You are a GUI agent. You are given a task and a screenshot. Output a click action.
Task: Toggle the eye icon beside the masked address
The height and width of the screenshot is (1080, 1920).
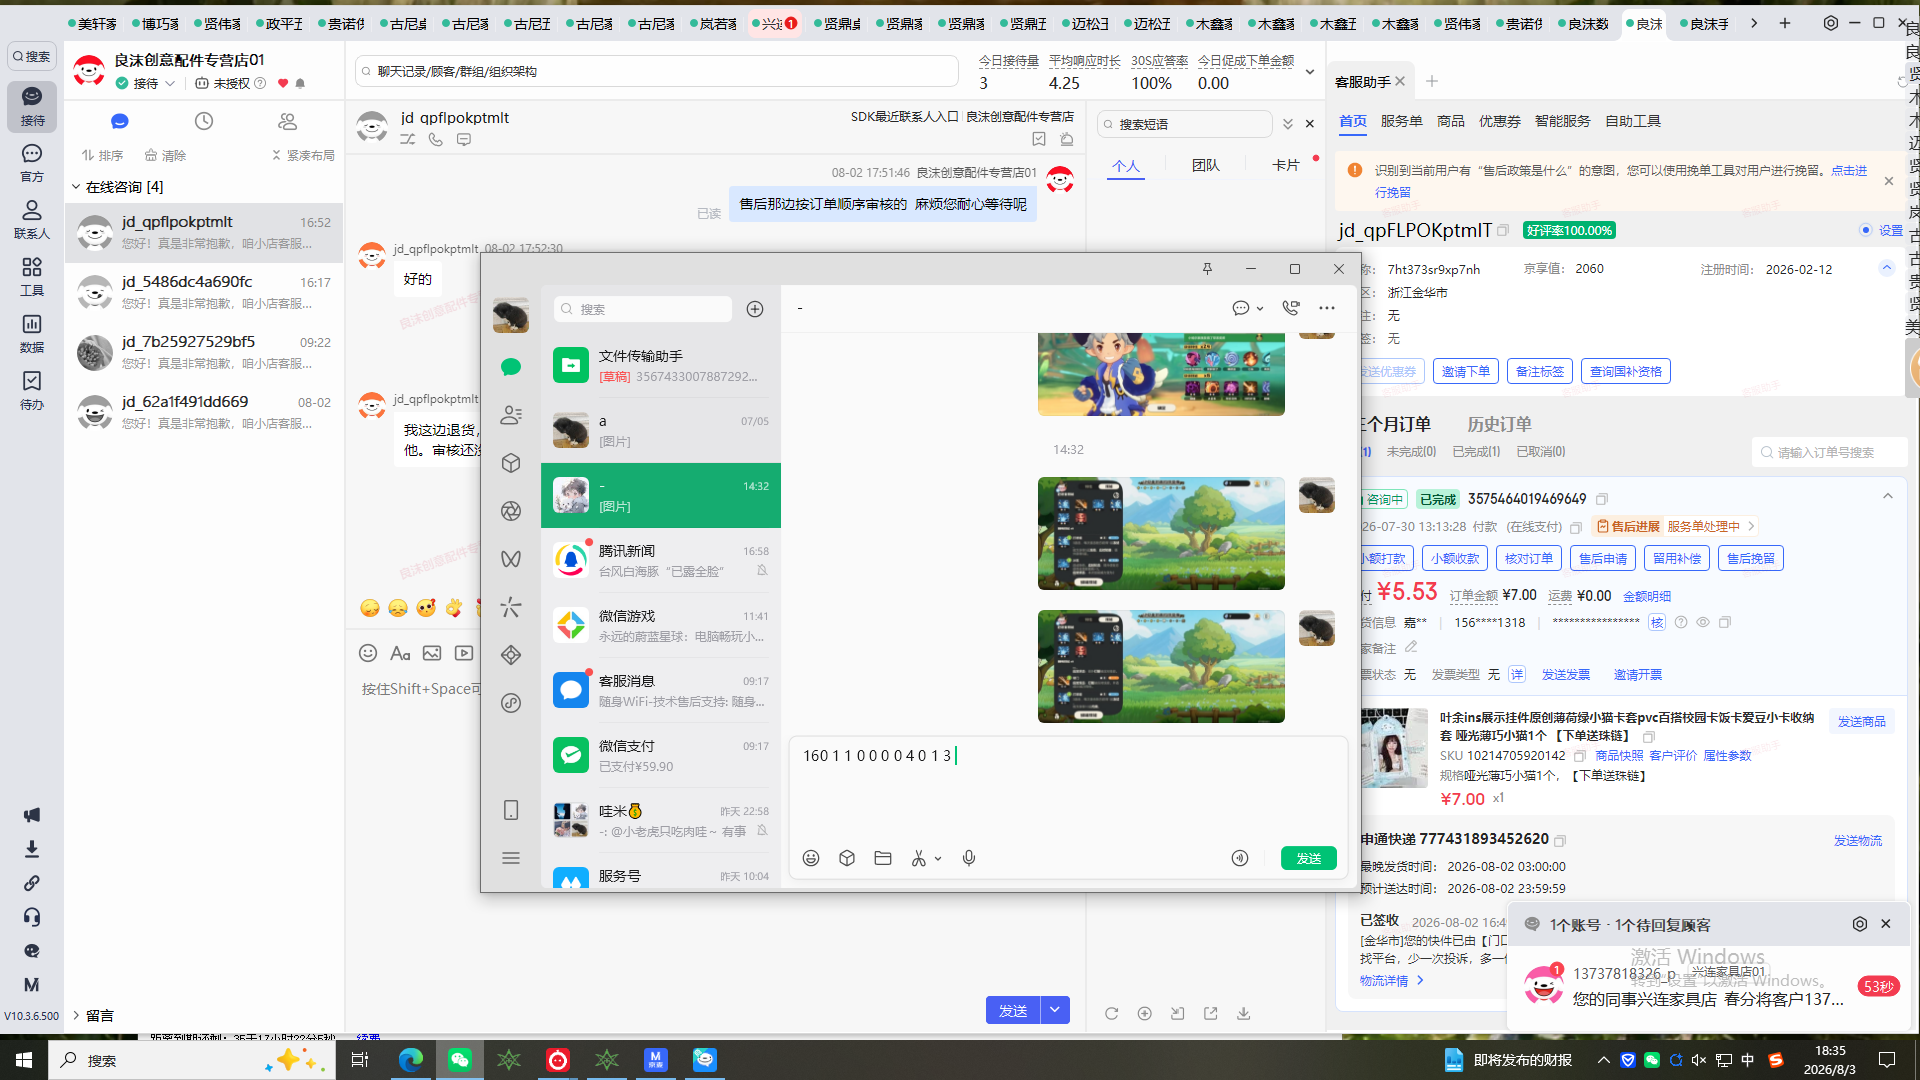[1703, 622]
